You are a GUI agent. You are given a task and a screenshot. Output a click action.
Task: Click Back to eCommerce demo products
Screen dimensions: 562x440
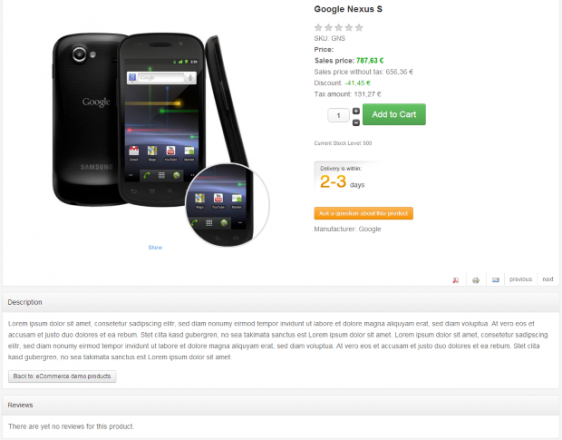pos(62,376)
